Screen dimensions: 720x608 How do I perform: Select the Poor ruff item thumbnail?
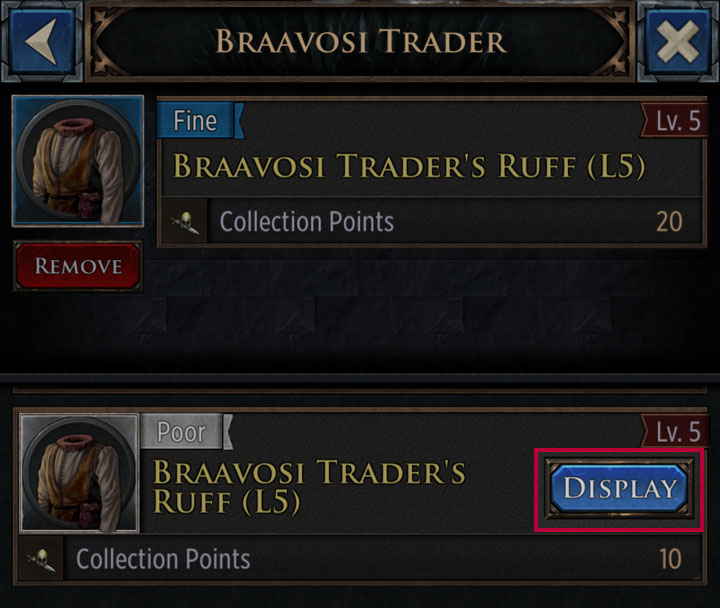[x=78, y=472]
